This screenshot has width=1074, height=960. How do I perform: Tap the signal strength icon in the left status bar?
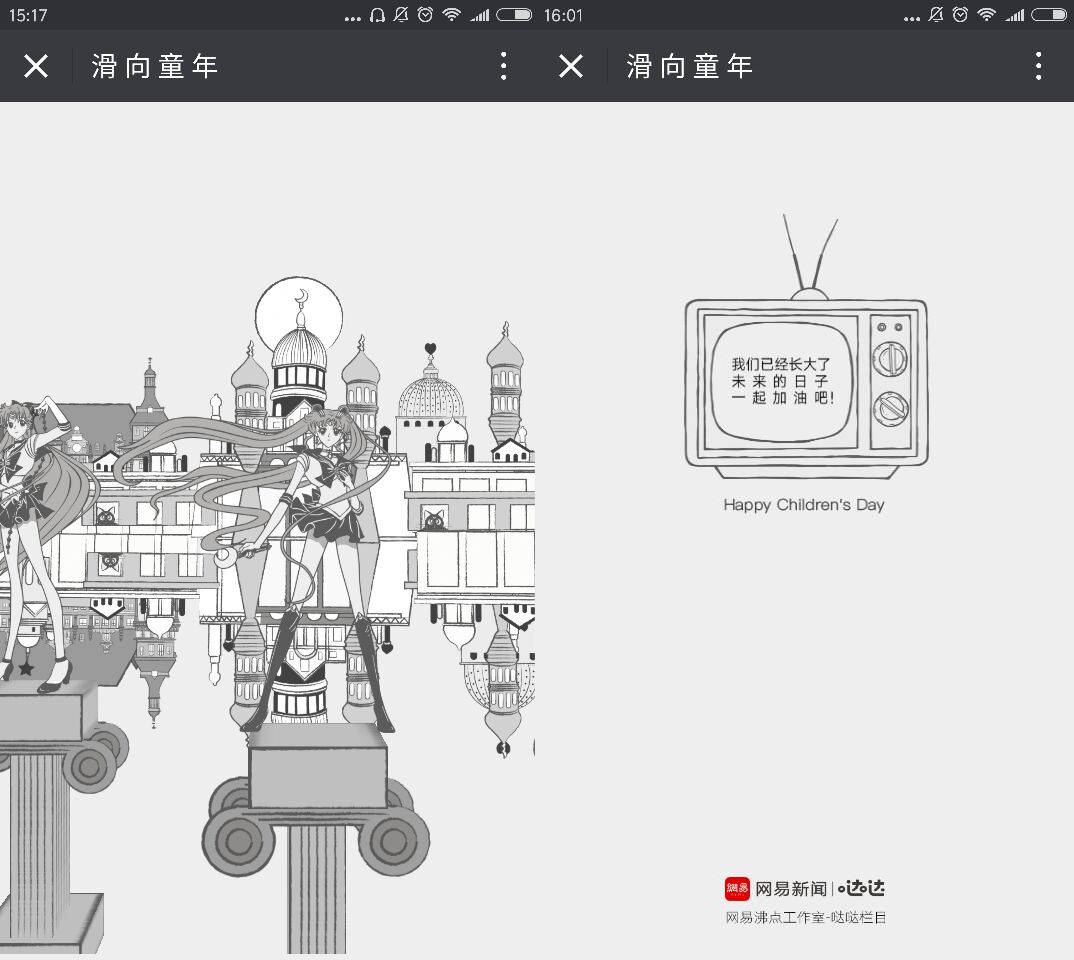(x=479, y=15)
